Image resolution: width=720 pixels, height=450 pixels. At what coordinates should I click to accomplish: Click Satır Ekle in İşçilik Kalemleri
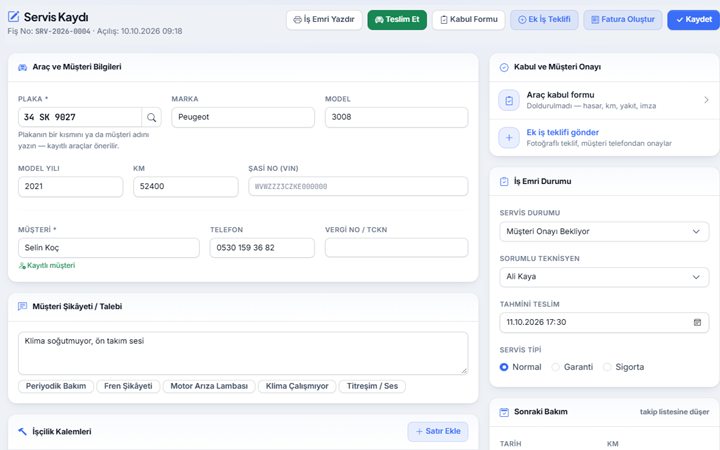(x=438, y=431)
